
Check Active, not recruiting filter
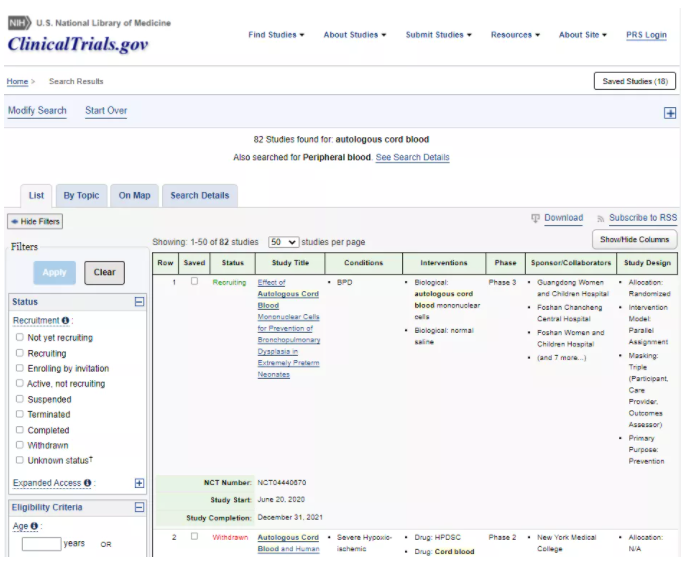(x=19, y=383)
